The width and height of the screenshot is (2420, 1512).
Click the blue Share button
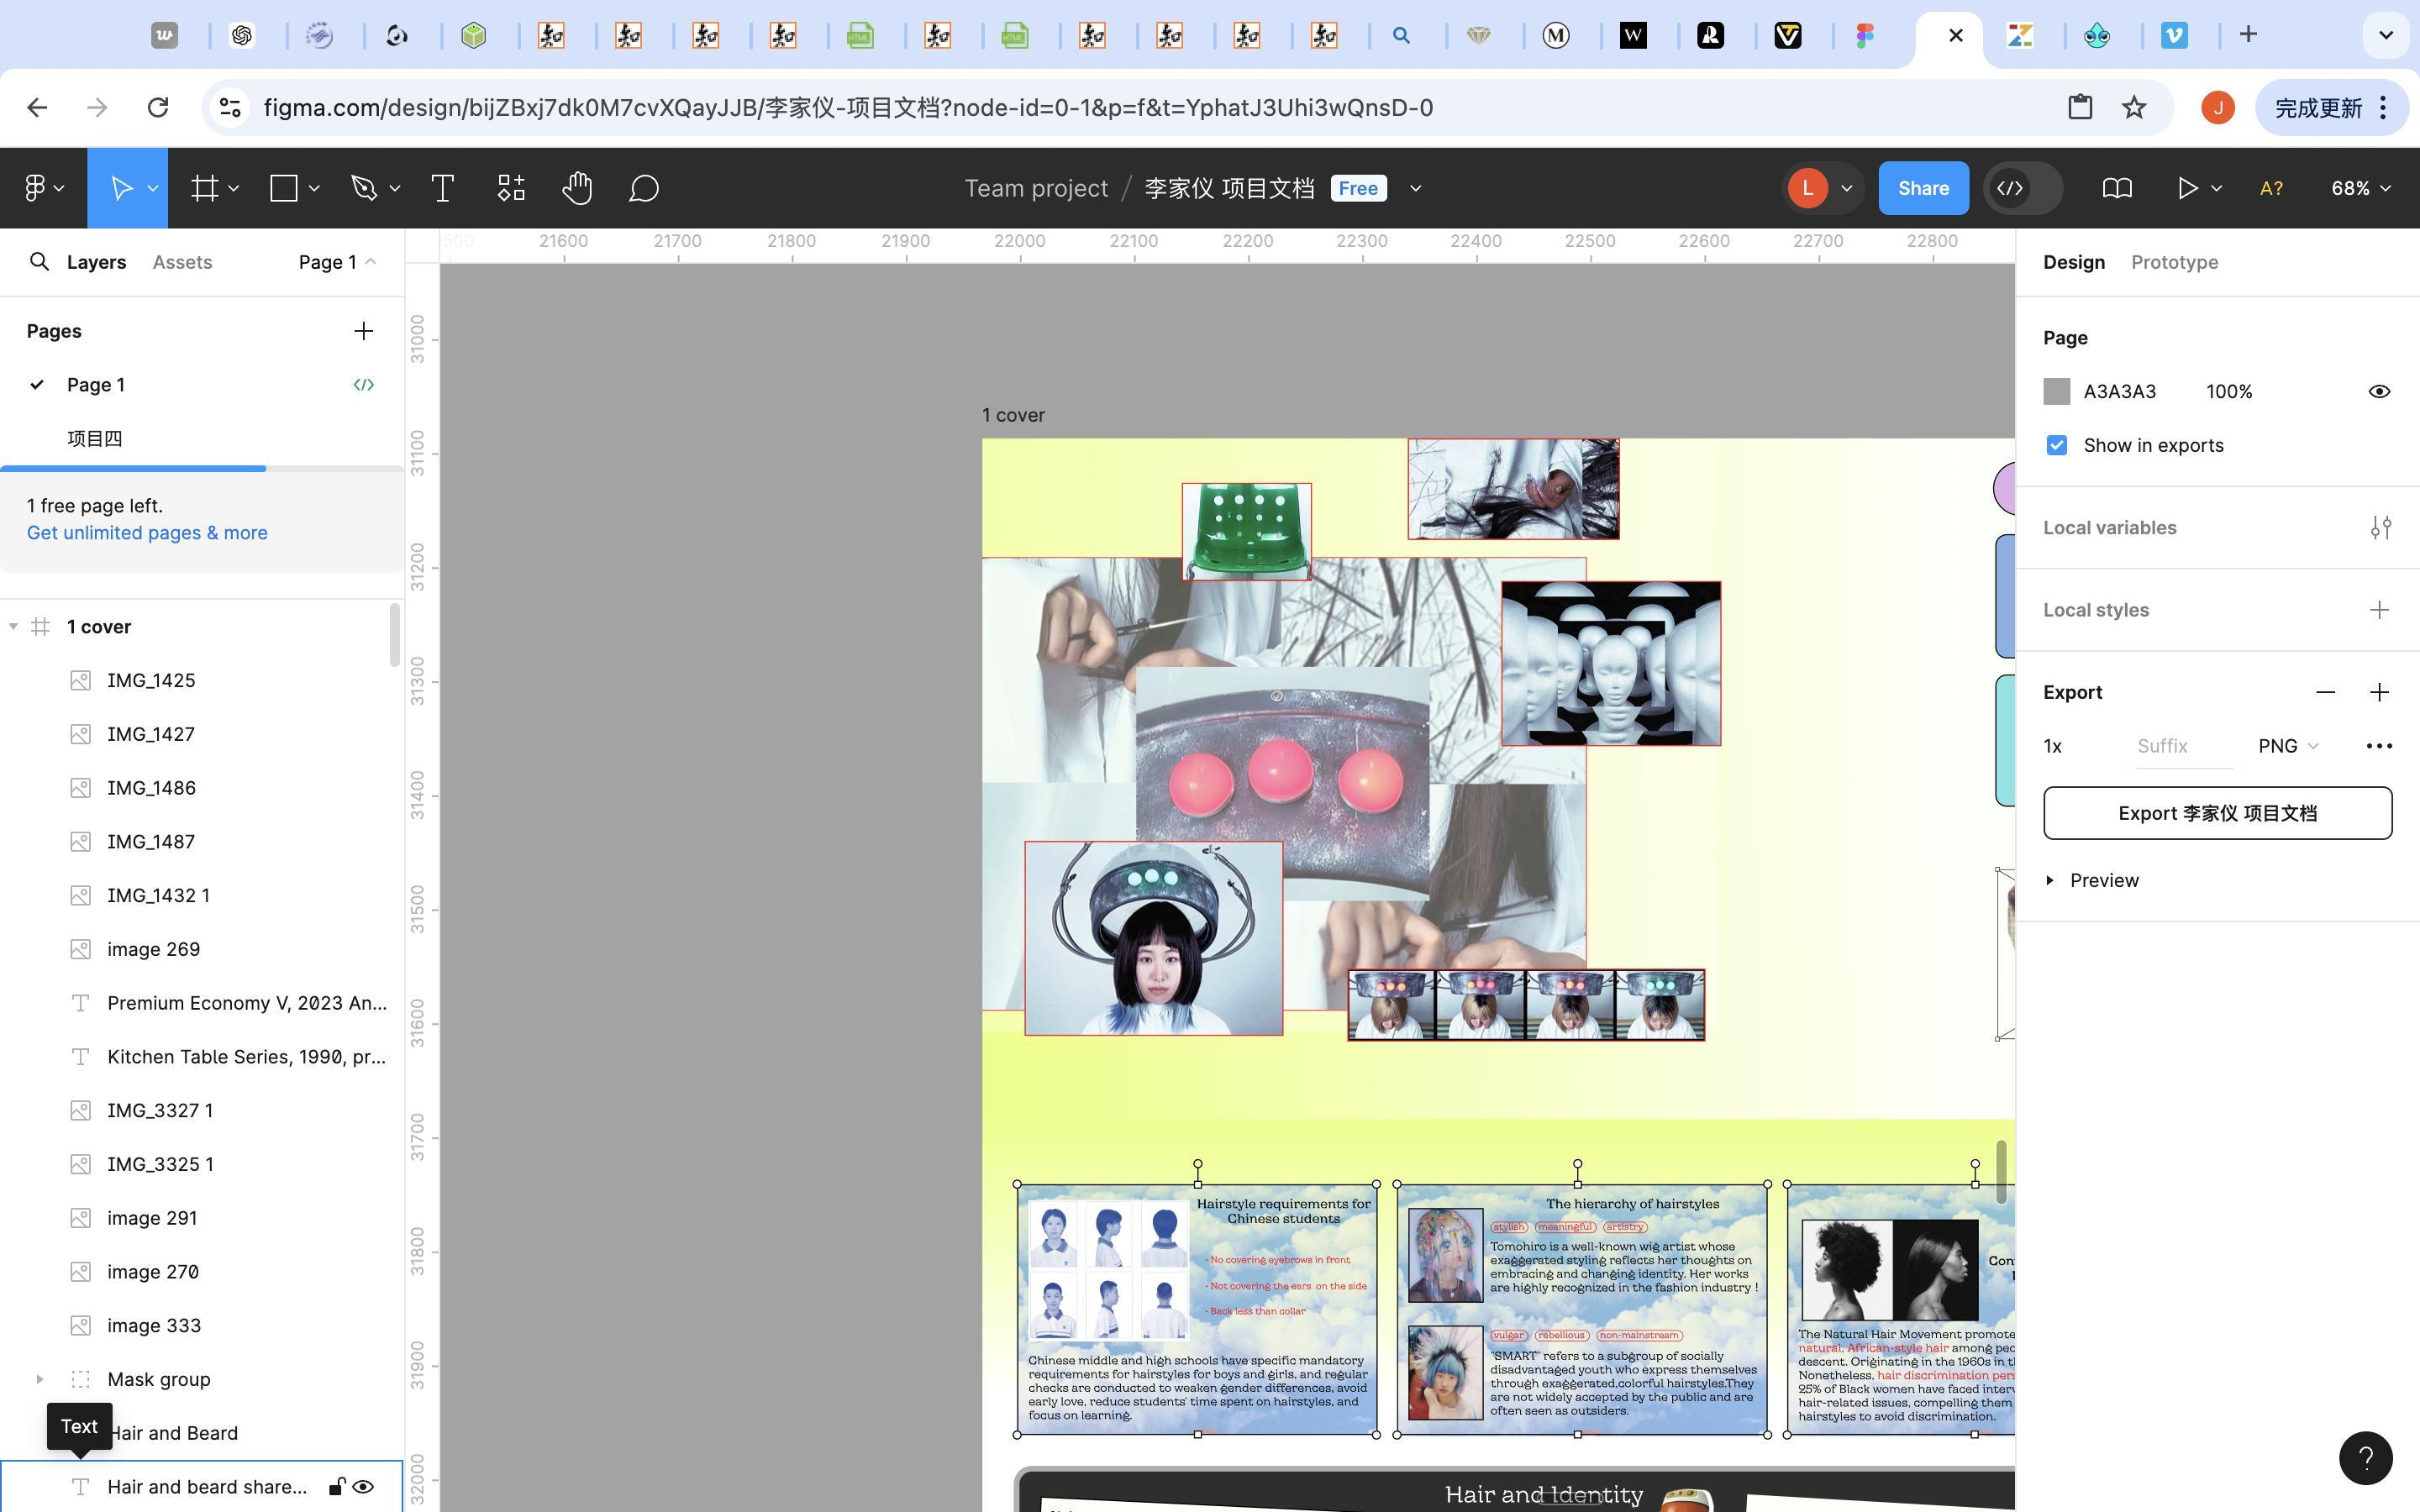[1923, 188]
